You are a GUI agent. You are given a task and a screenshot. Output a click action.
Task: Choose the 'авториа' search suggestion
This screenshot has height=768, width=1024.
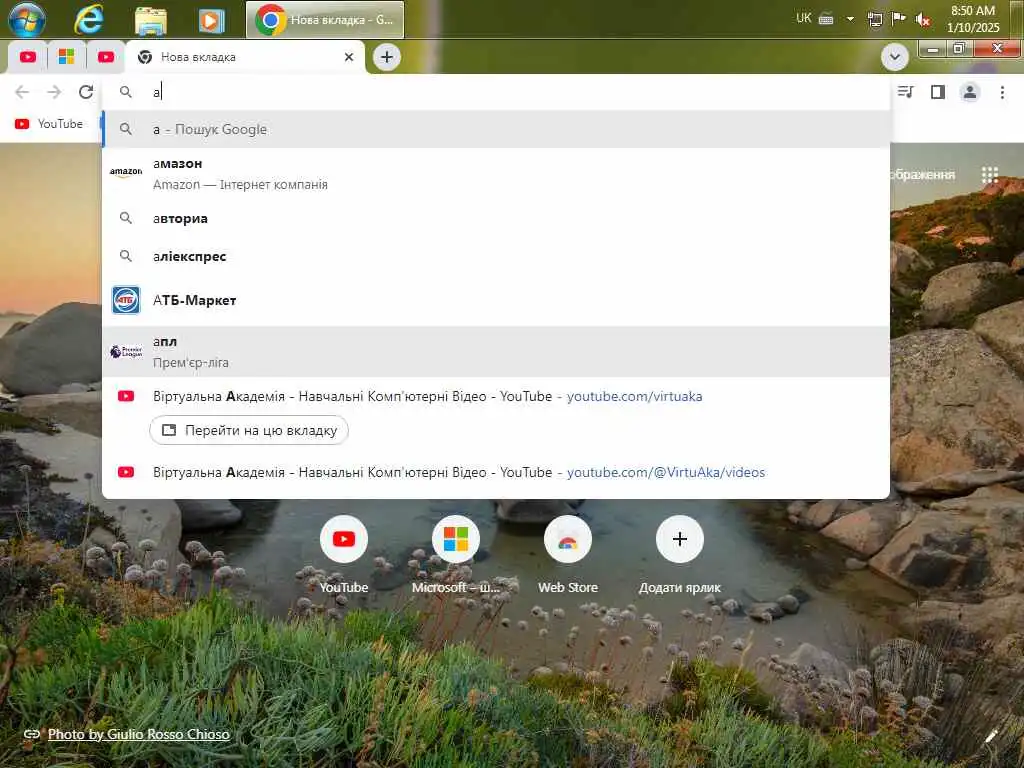[496, 219]
